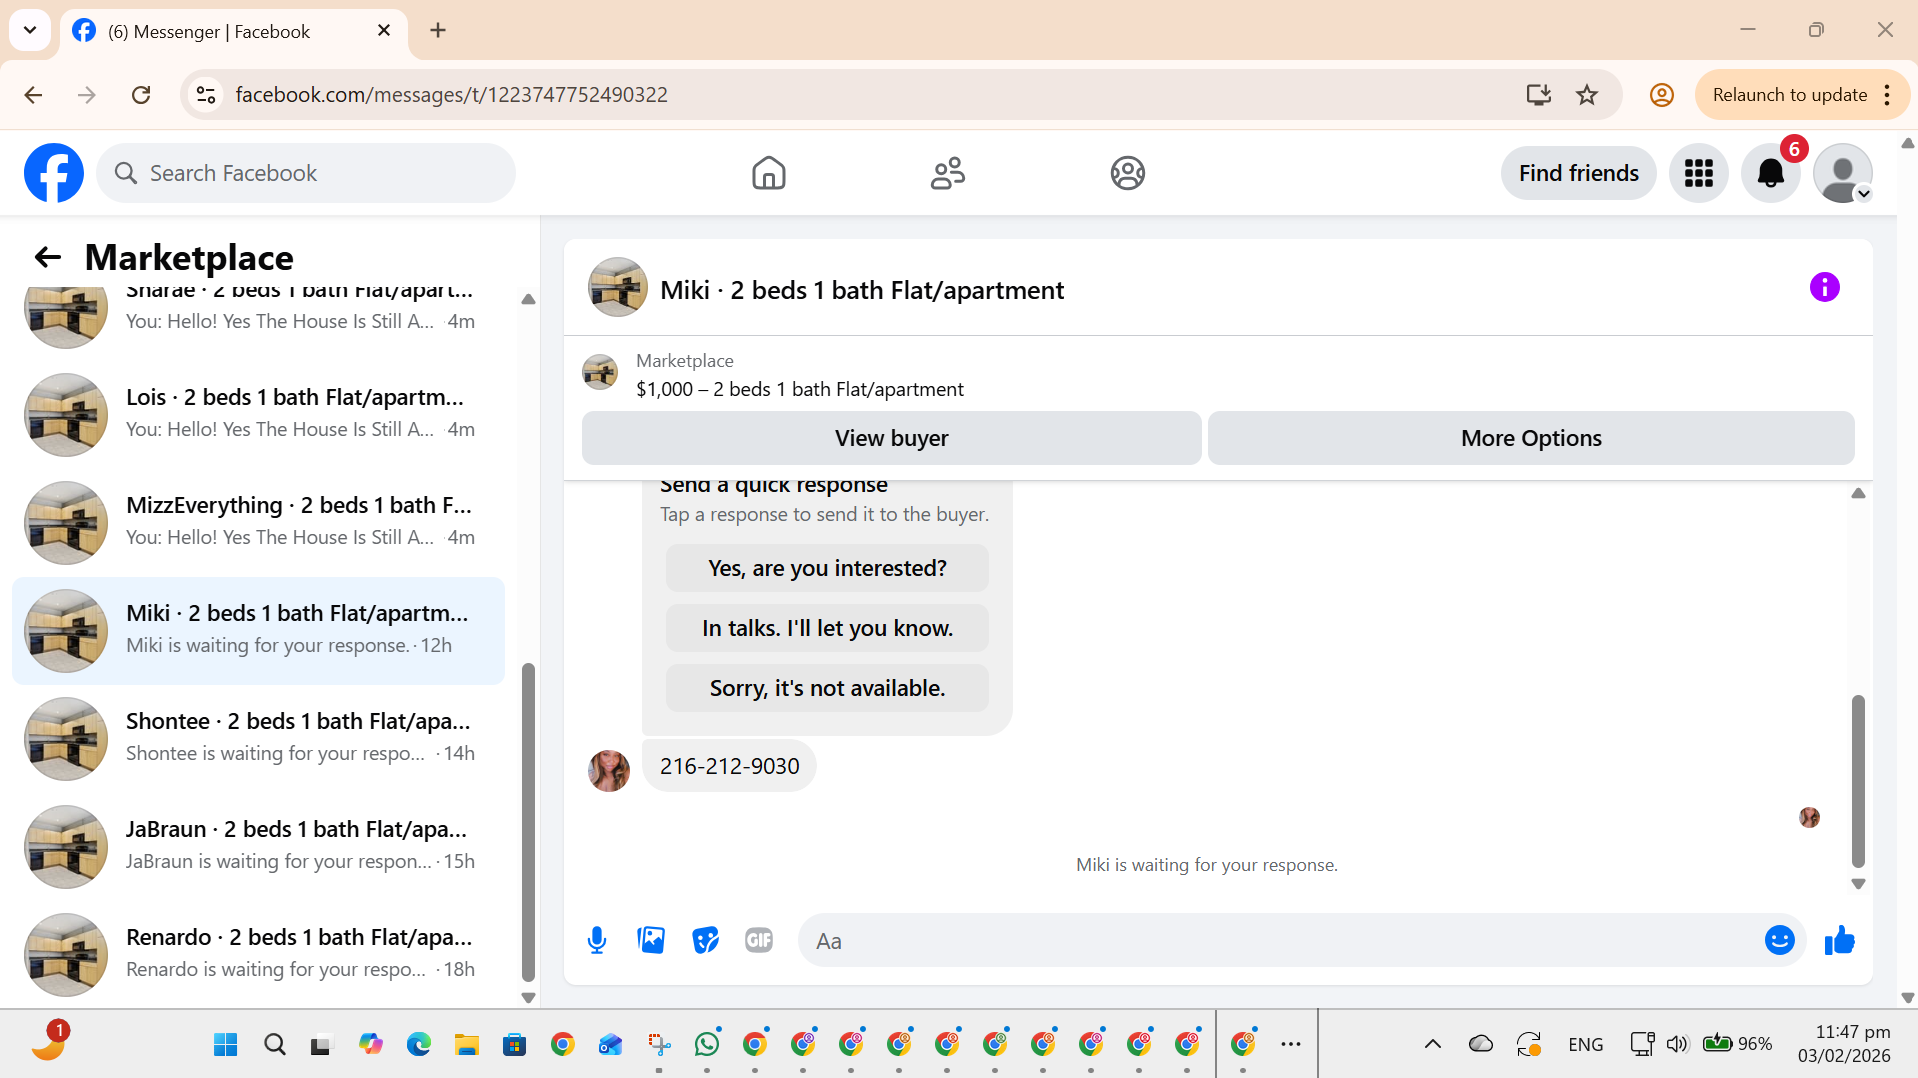The height and width of the screenshot is (1078, 1918).
Task: Open the Renardo conversation
Action: 258,954
